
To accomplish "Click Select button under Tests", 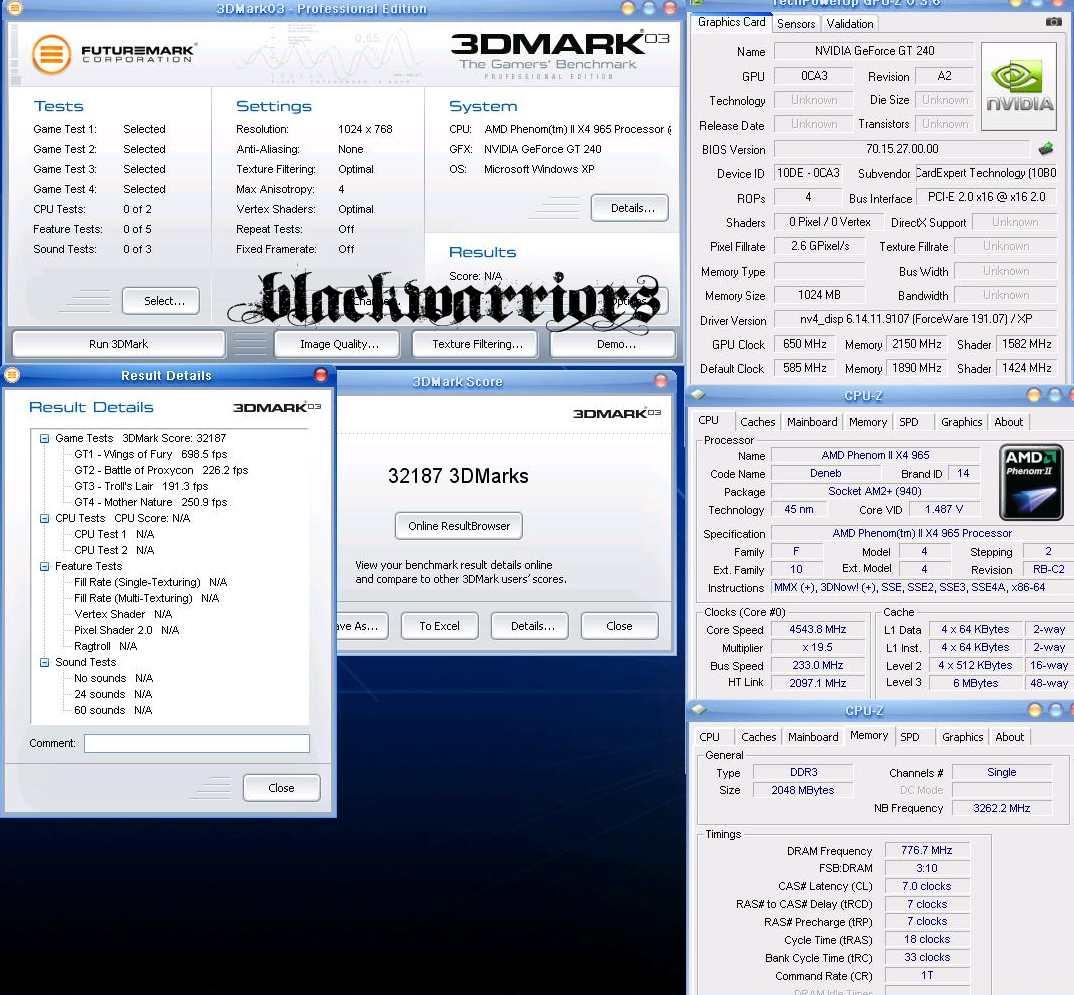I will pyautogui.click(x=161, y=301).
